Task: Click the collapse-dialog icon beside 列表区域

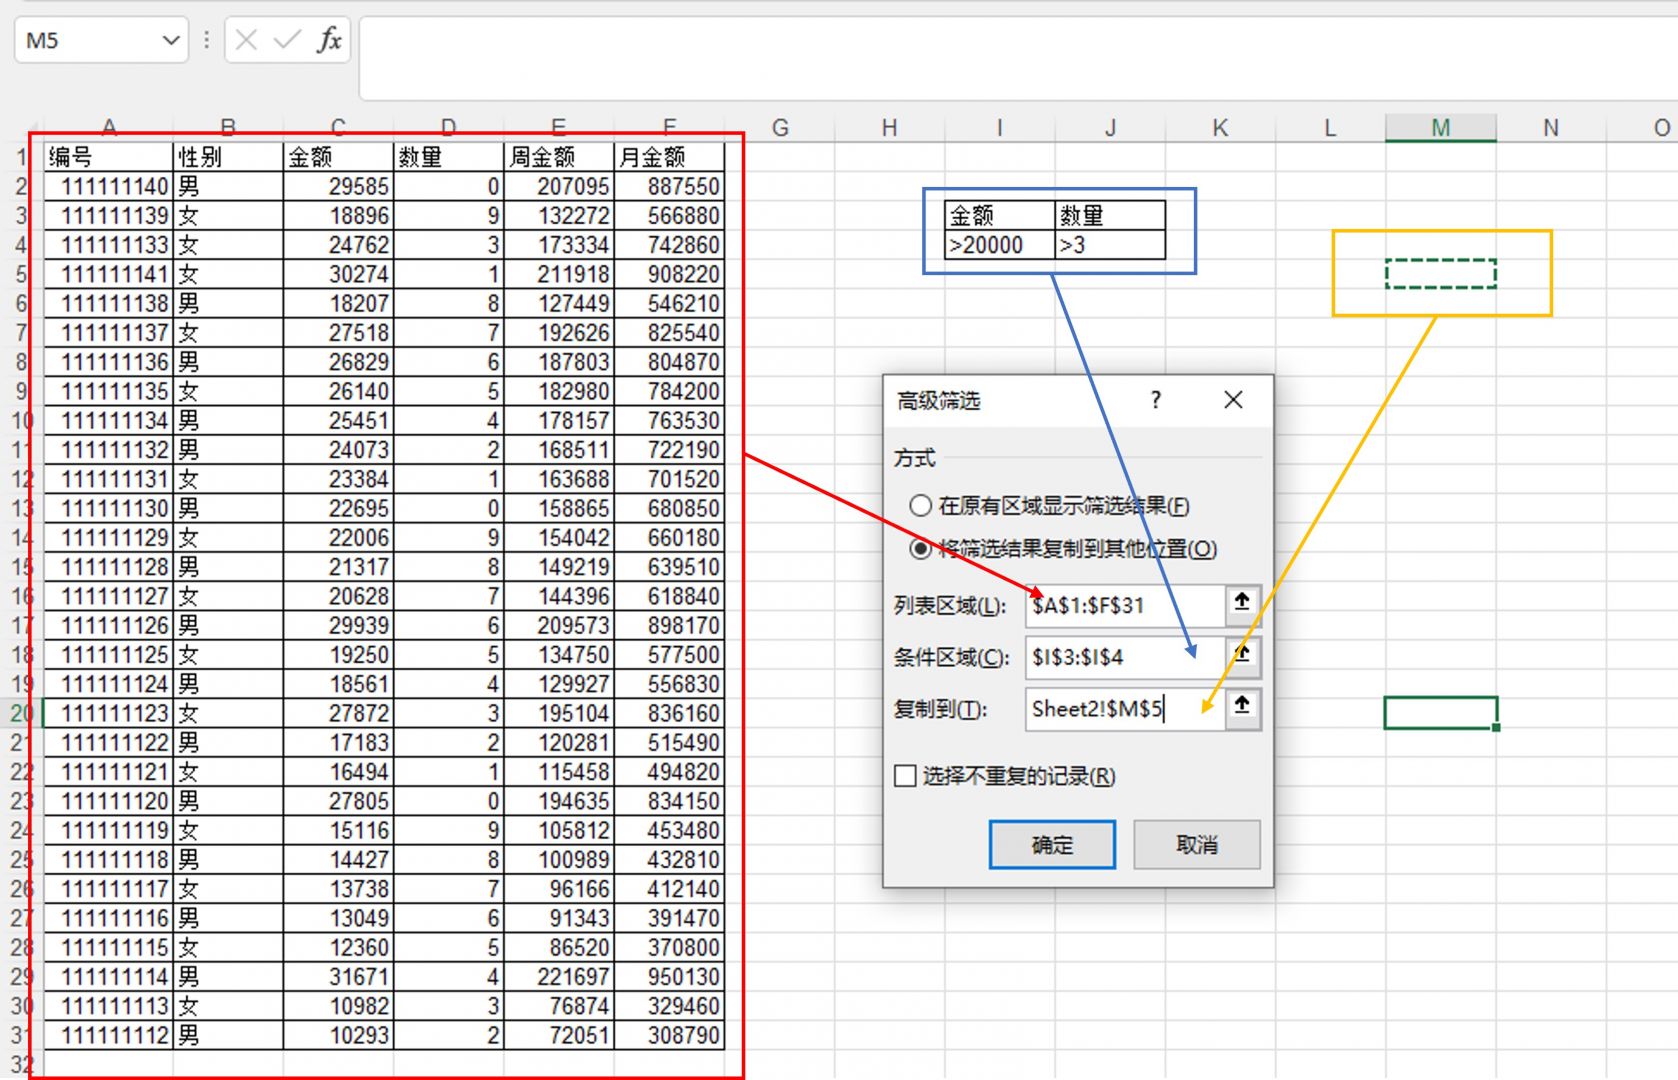Action: tap(1242, 604)
